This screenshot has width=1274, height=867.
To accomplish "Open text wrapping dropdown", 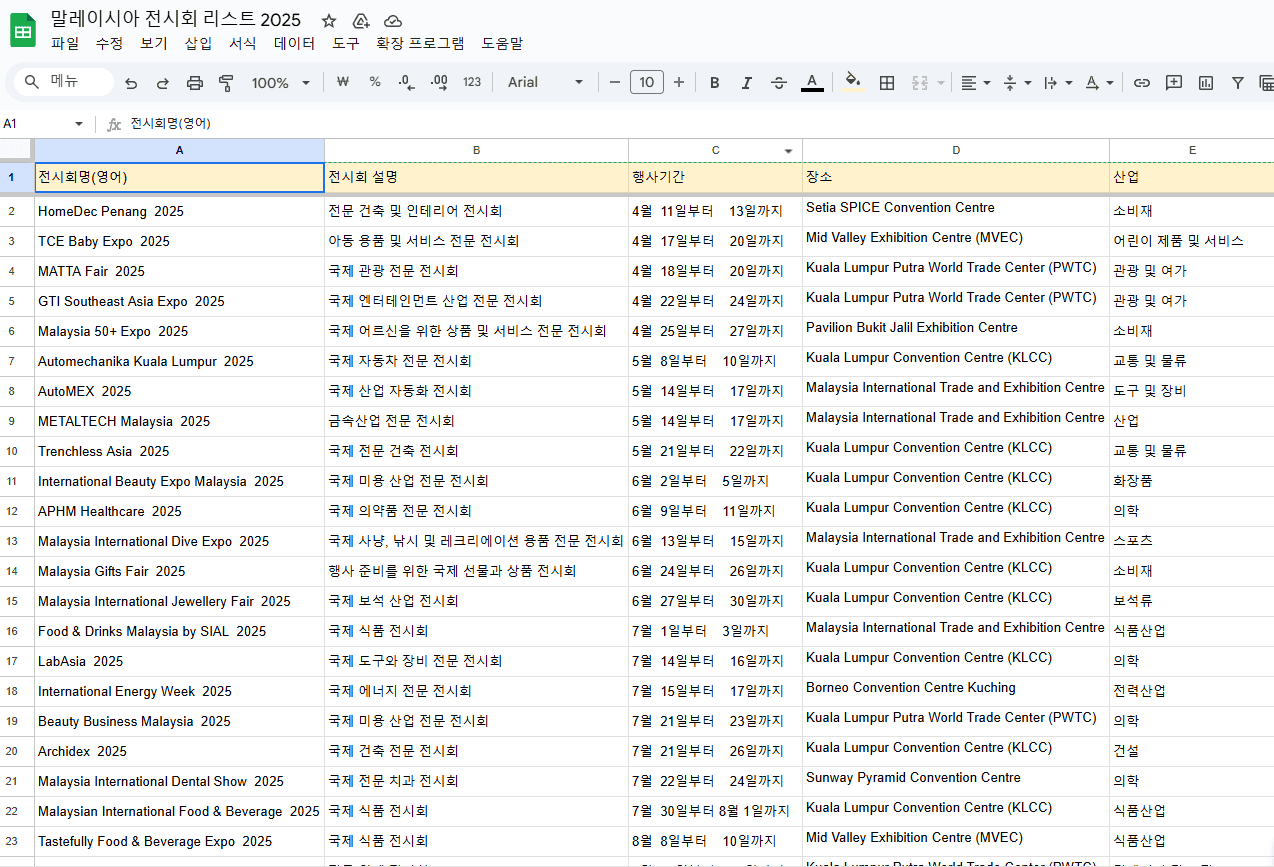I will pyautogui.click(x=1057, y=83).
